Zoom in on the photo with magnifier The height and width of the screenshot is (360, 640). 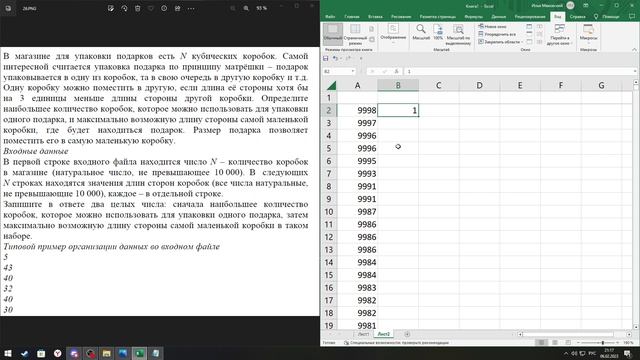[x=246, y=8]
